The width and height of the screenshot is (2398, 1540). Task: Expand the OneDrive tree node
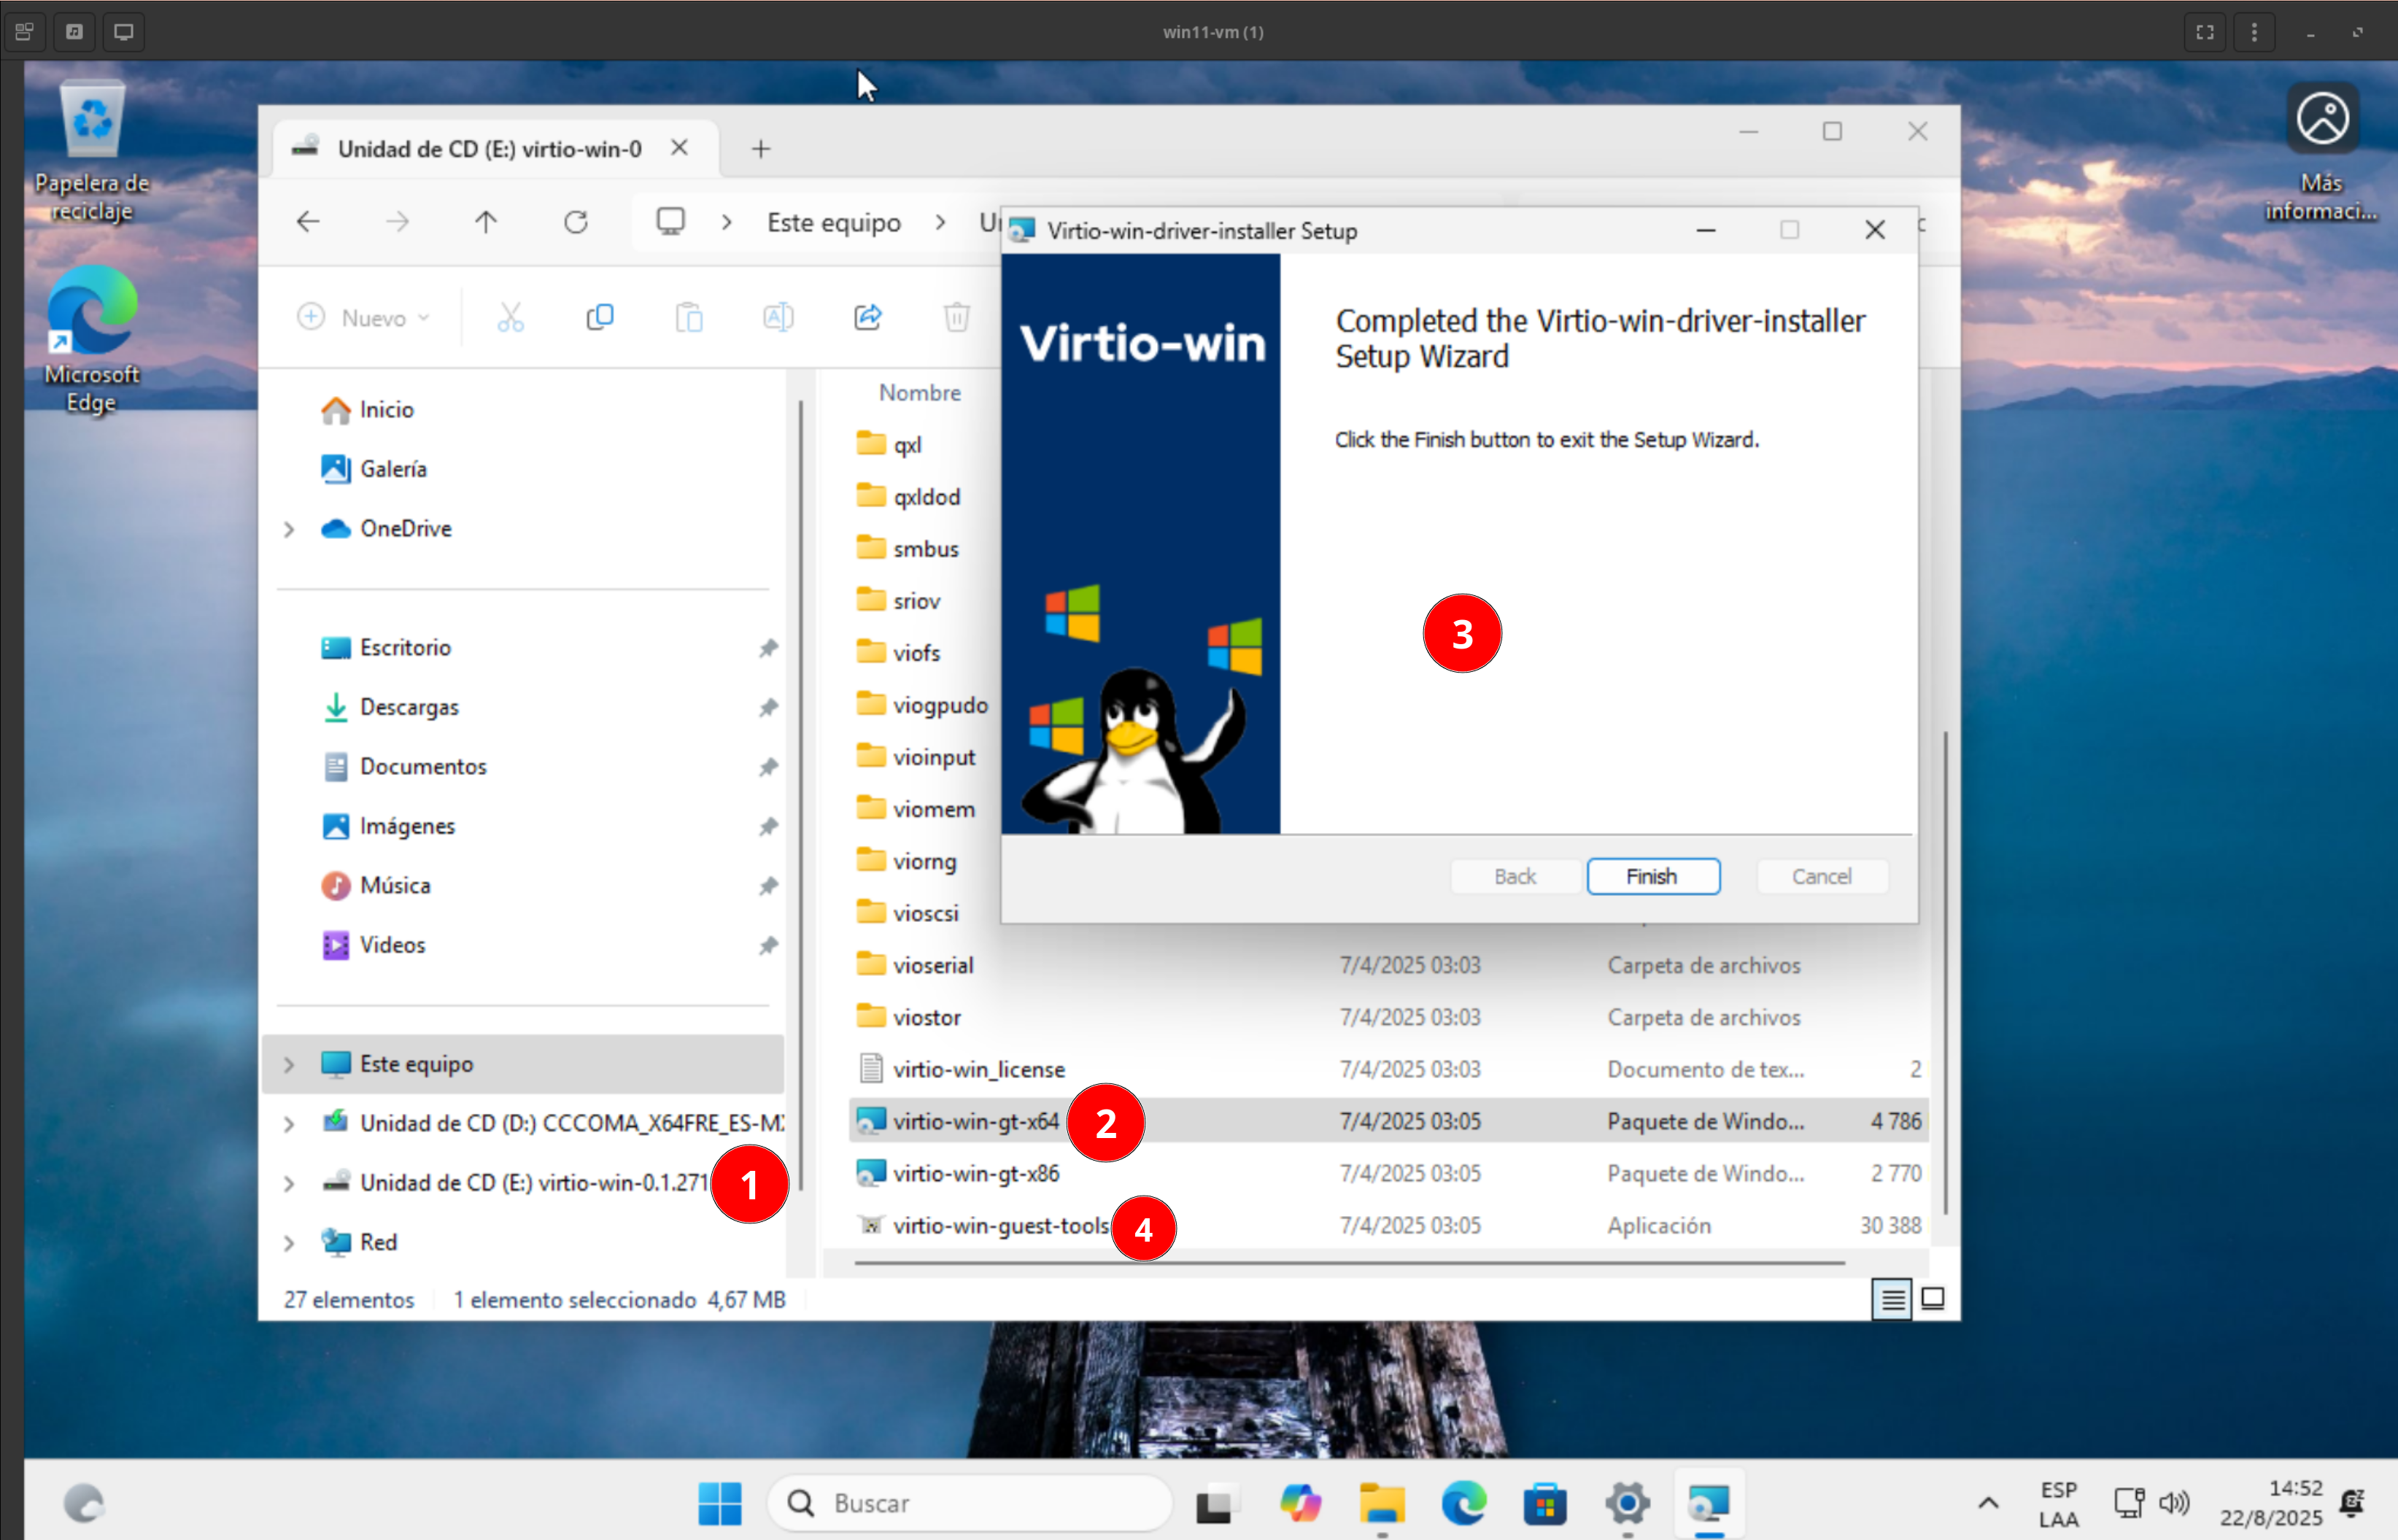tap(289, 529)
